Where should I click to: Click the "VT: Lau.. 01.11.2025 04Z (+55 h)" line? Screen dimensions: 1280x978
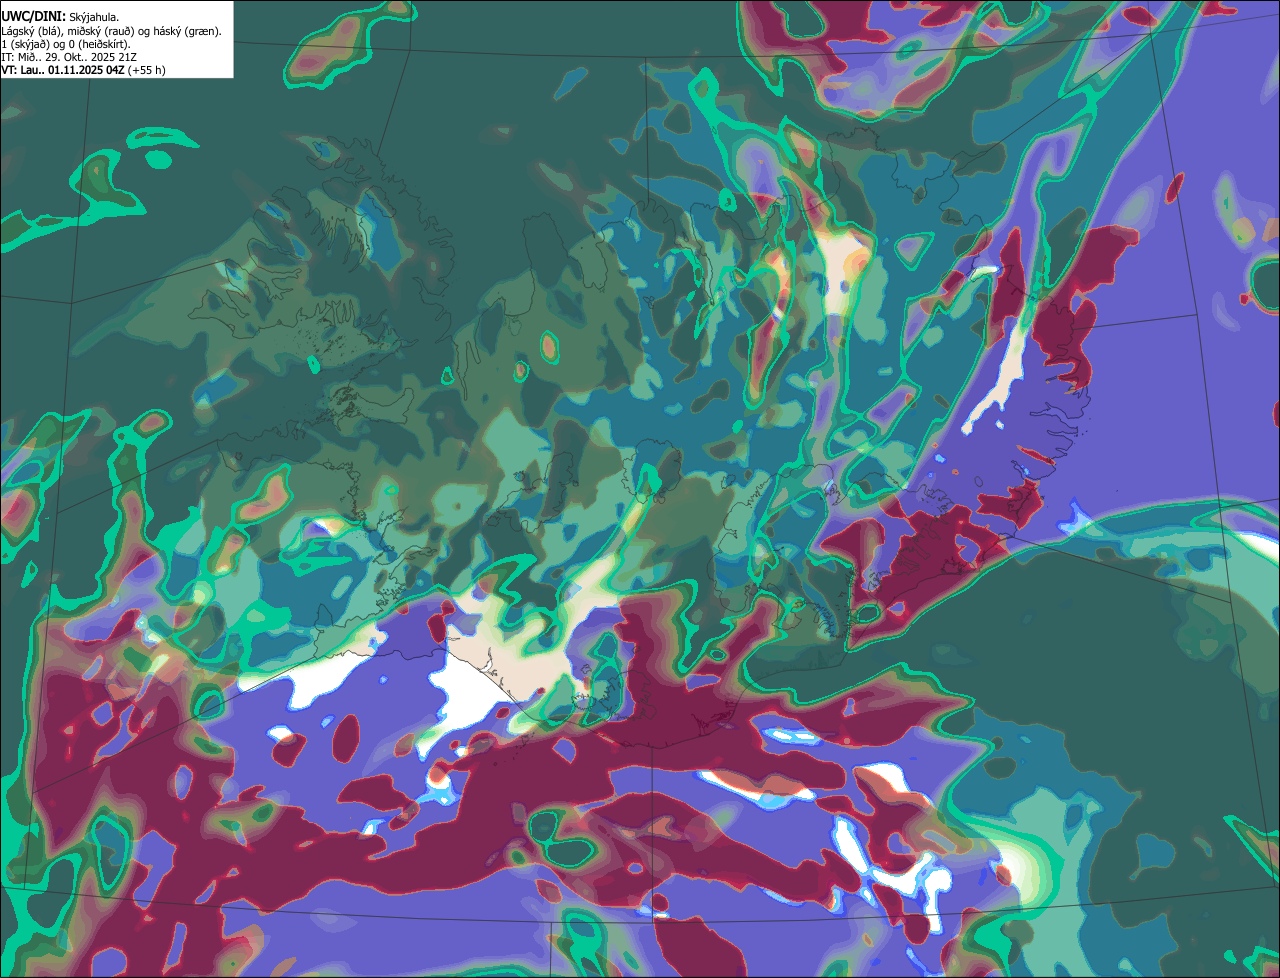[84, 70]
